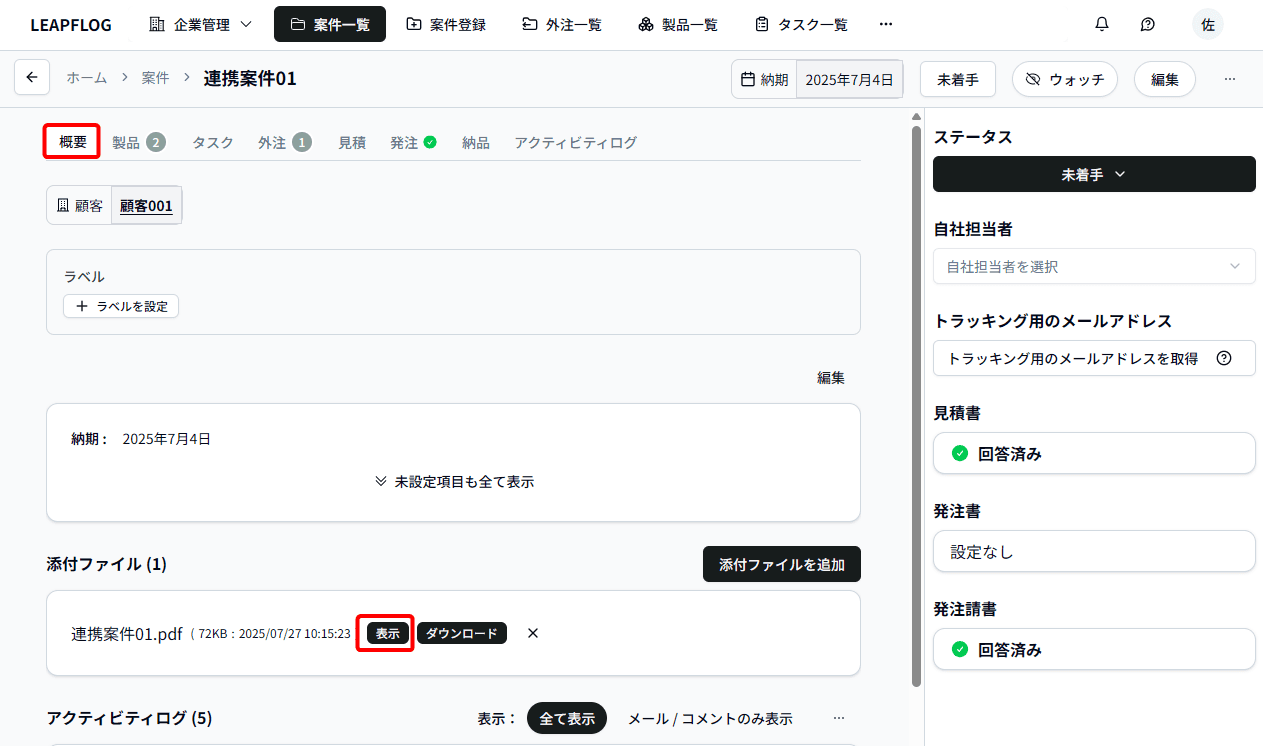Go back using the left arrow icon
Viewport: 1263px width, 746px height.
click(31, 77)
